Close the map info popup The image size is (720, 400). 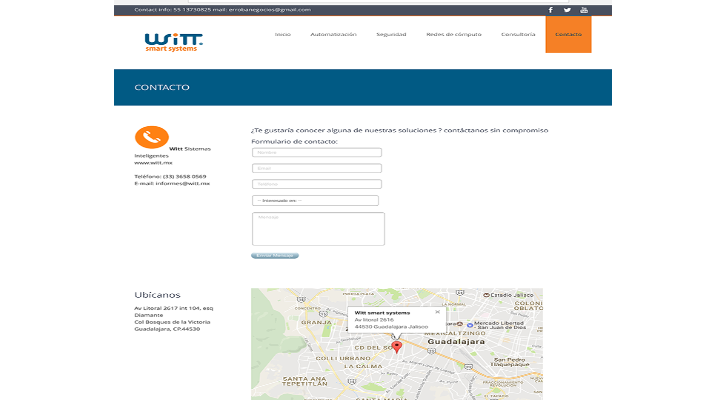point(438,312)
